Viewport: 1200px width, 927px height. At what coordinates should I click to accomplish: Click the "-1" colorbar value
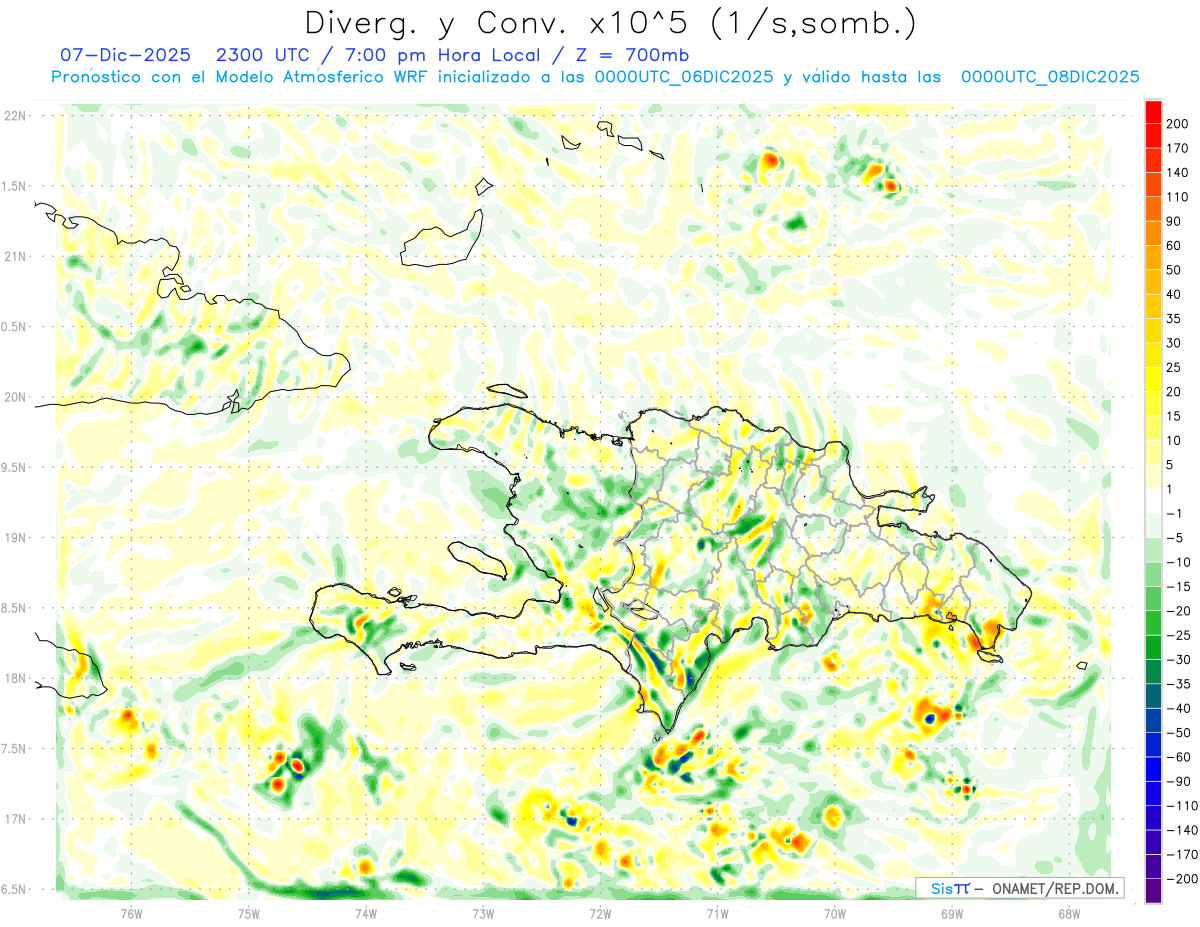pyautogui.click(x=1175, y=514)
